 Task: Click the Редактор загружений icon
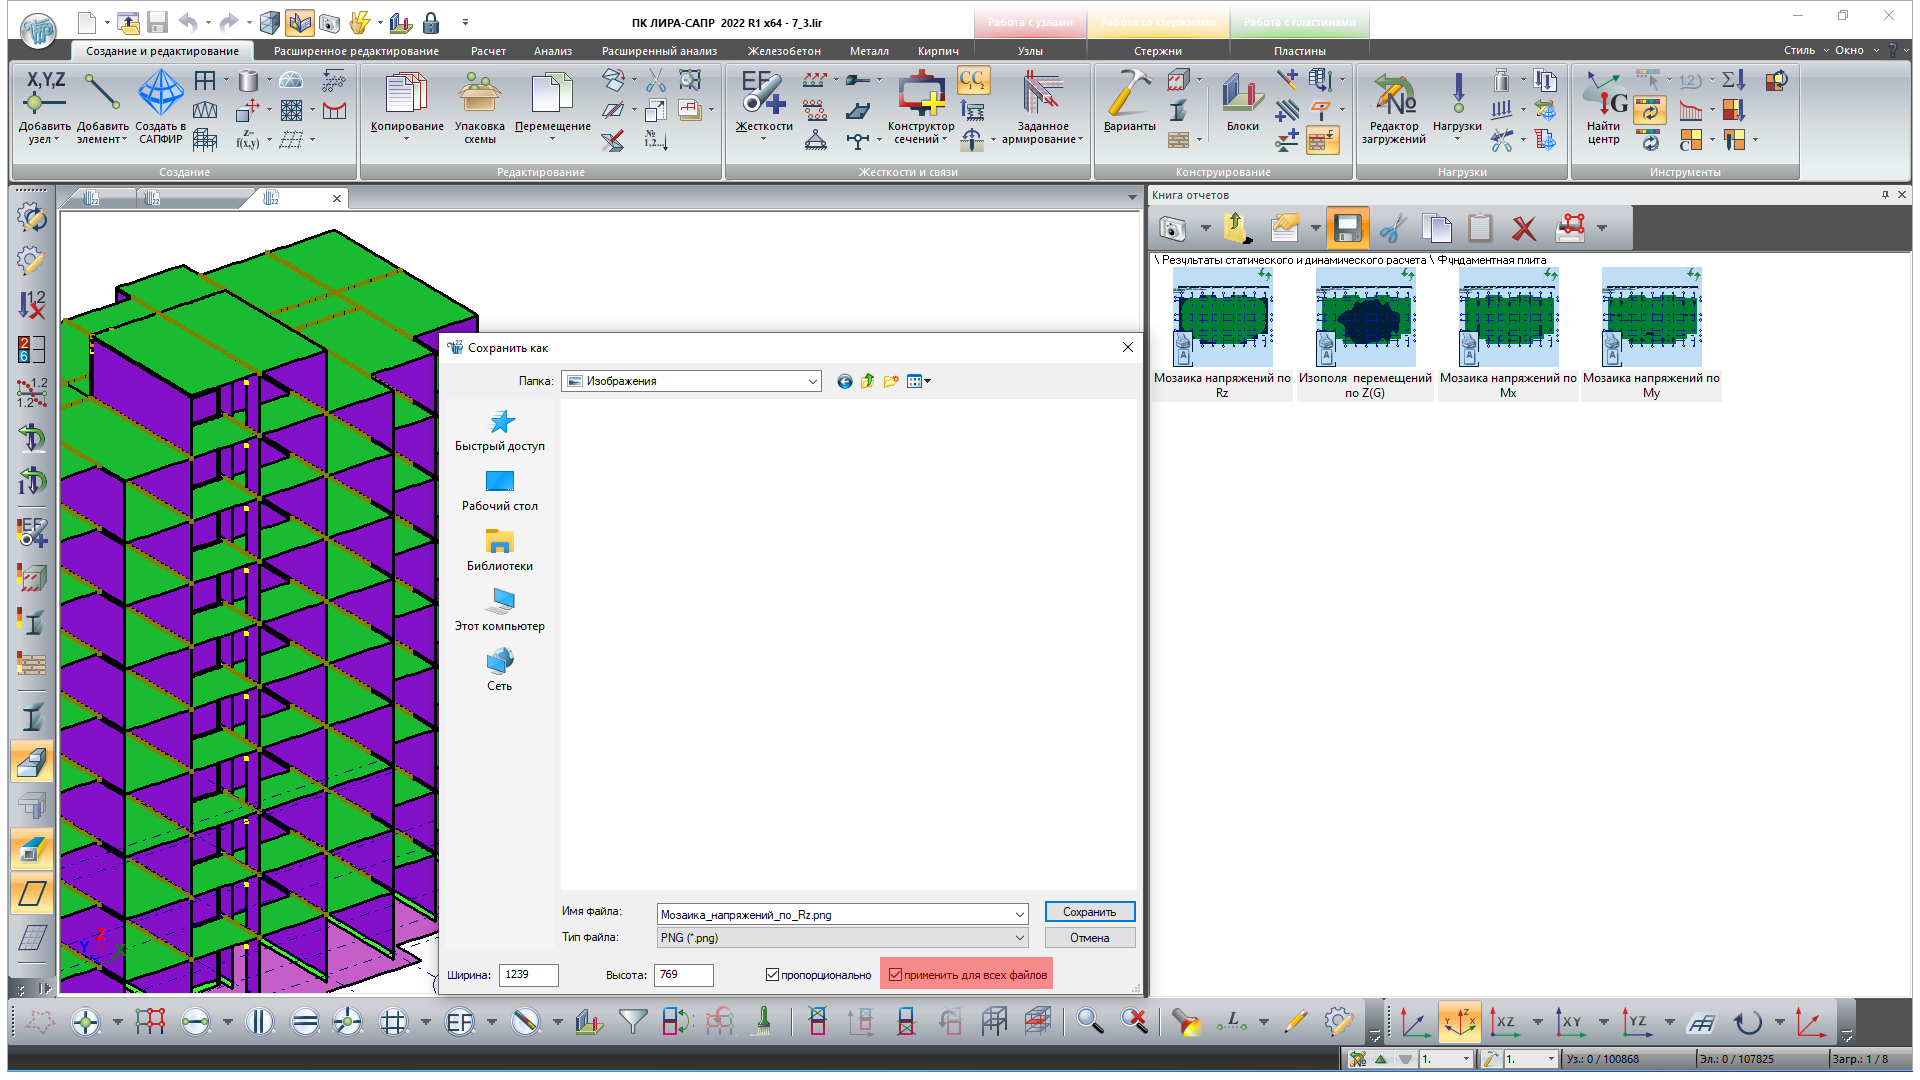pyautogui.click(x=1393, y=93)
